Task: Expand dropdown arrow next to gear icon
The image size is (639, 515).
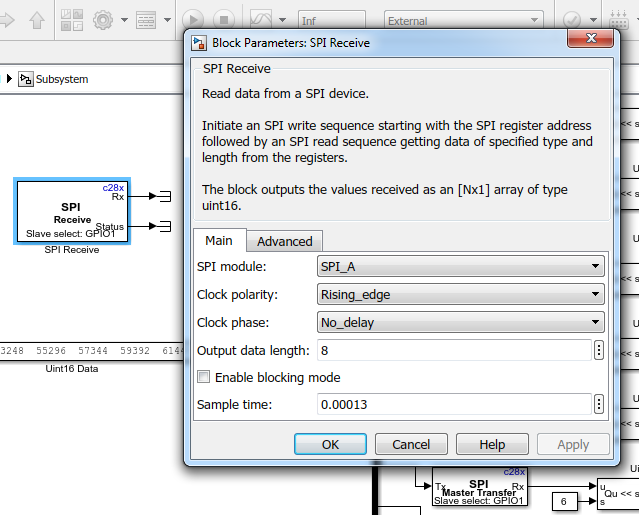Action: [x=124, y=20]
